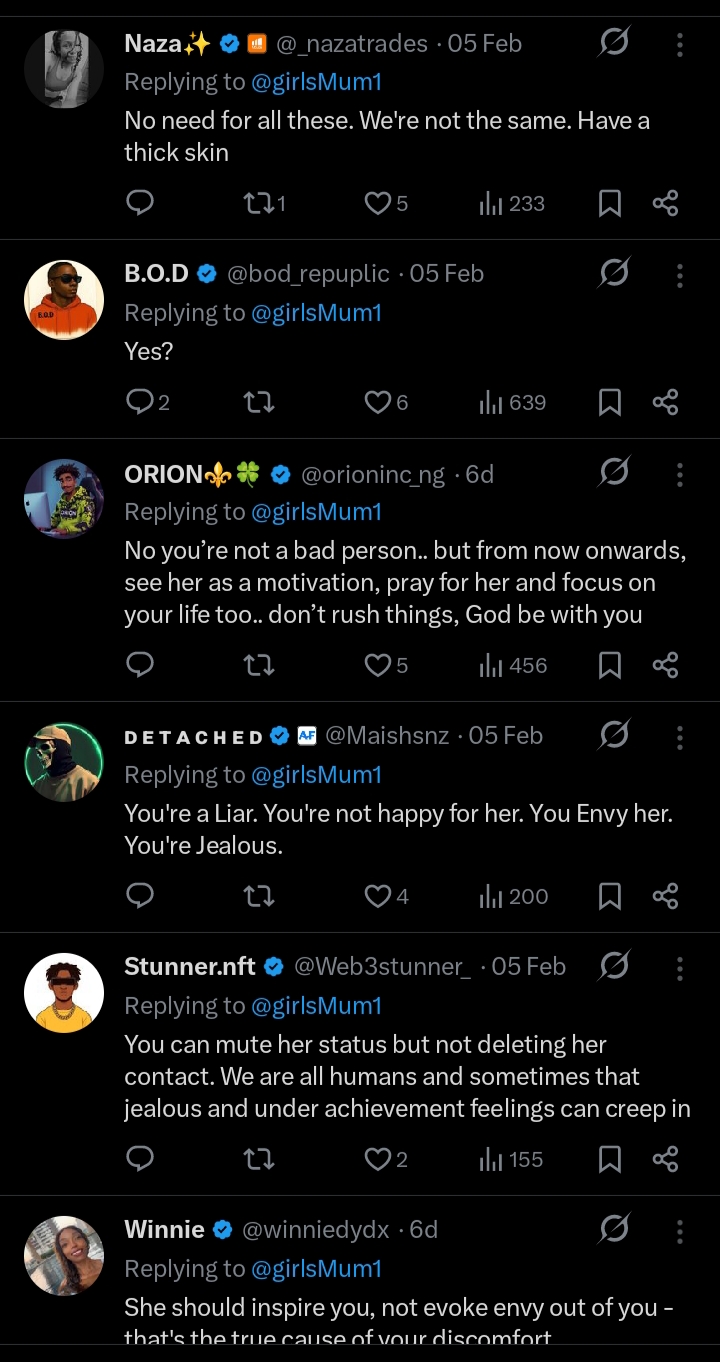This screenshot has height=1362, width=720.
Task: Open @girlsMum1 mention in Winnie's reply
Action: (x=316, y=1269)
